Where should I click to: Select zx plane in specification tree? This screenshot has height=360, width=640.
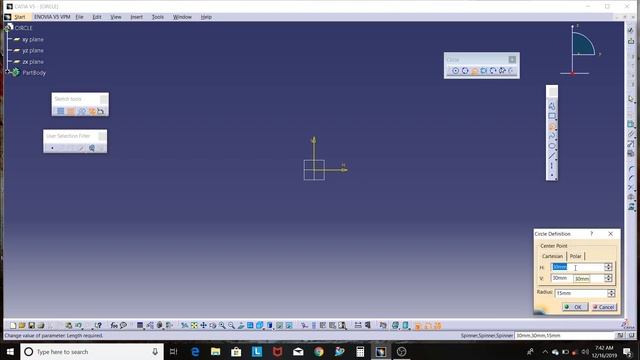[33, 62]
